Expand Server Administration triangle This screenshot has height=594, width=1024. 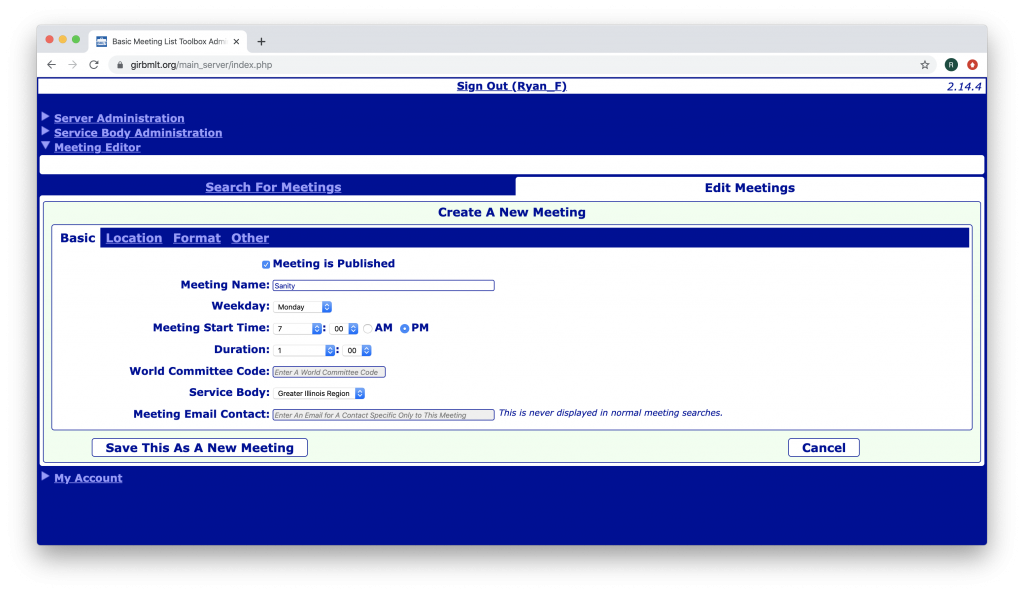(45, 117)
